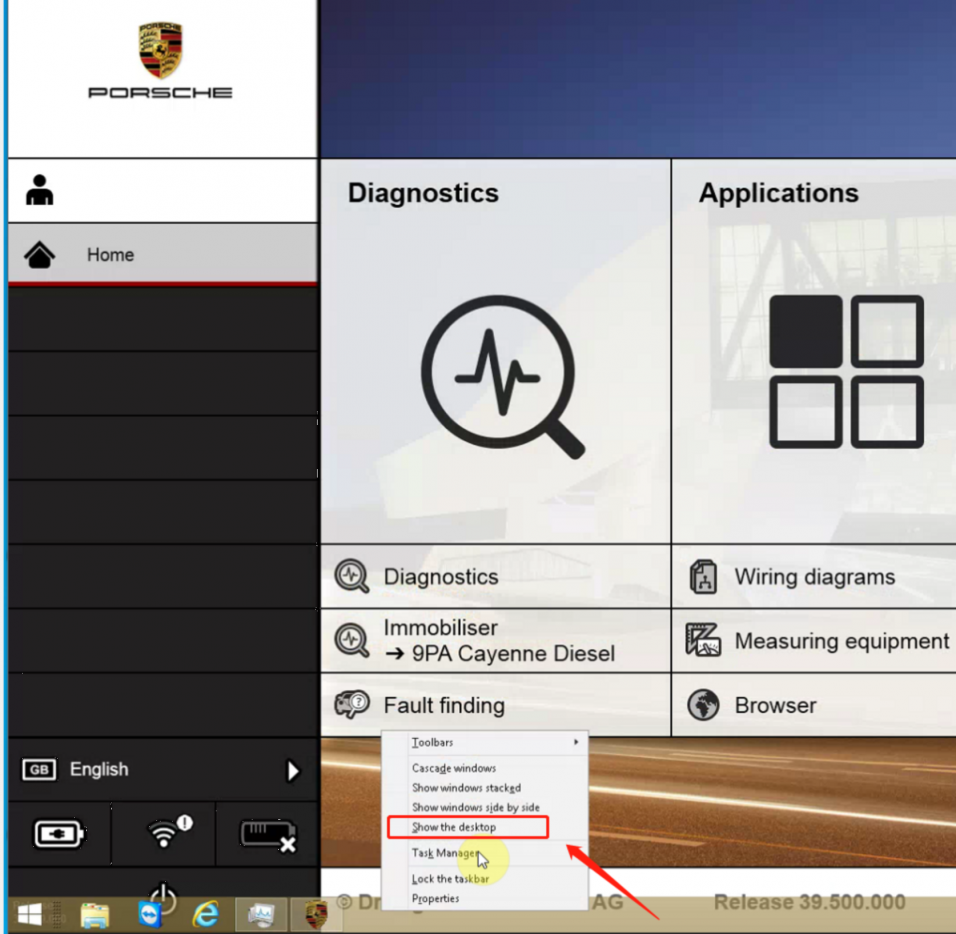Click the Windows Start button
This screenshot has width=956, height=934.
(30, 914)
